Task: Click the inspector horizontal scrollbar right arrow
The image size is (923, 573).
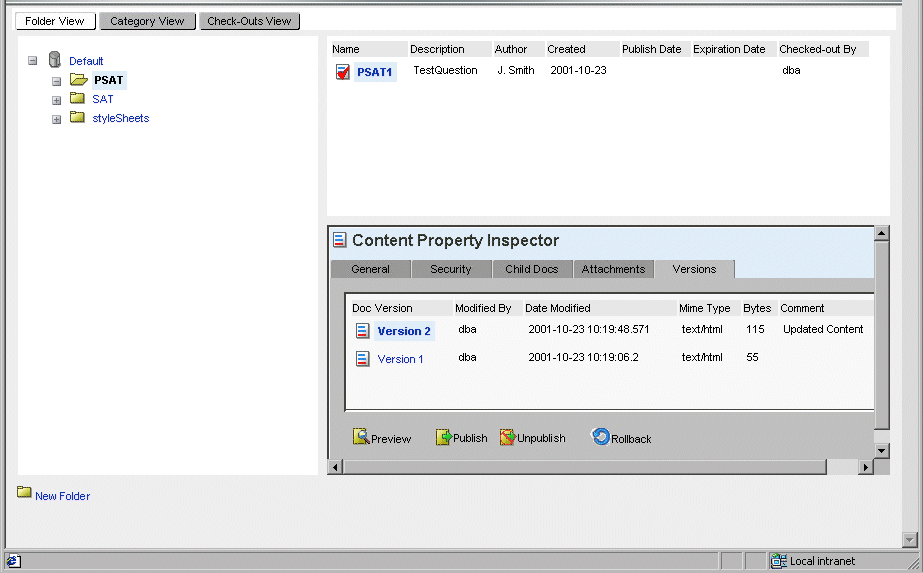Action: point(866,467)
